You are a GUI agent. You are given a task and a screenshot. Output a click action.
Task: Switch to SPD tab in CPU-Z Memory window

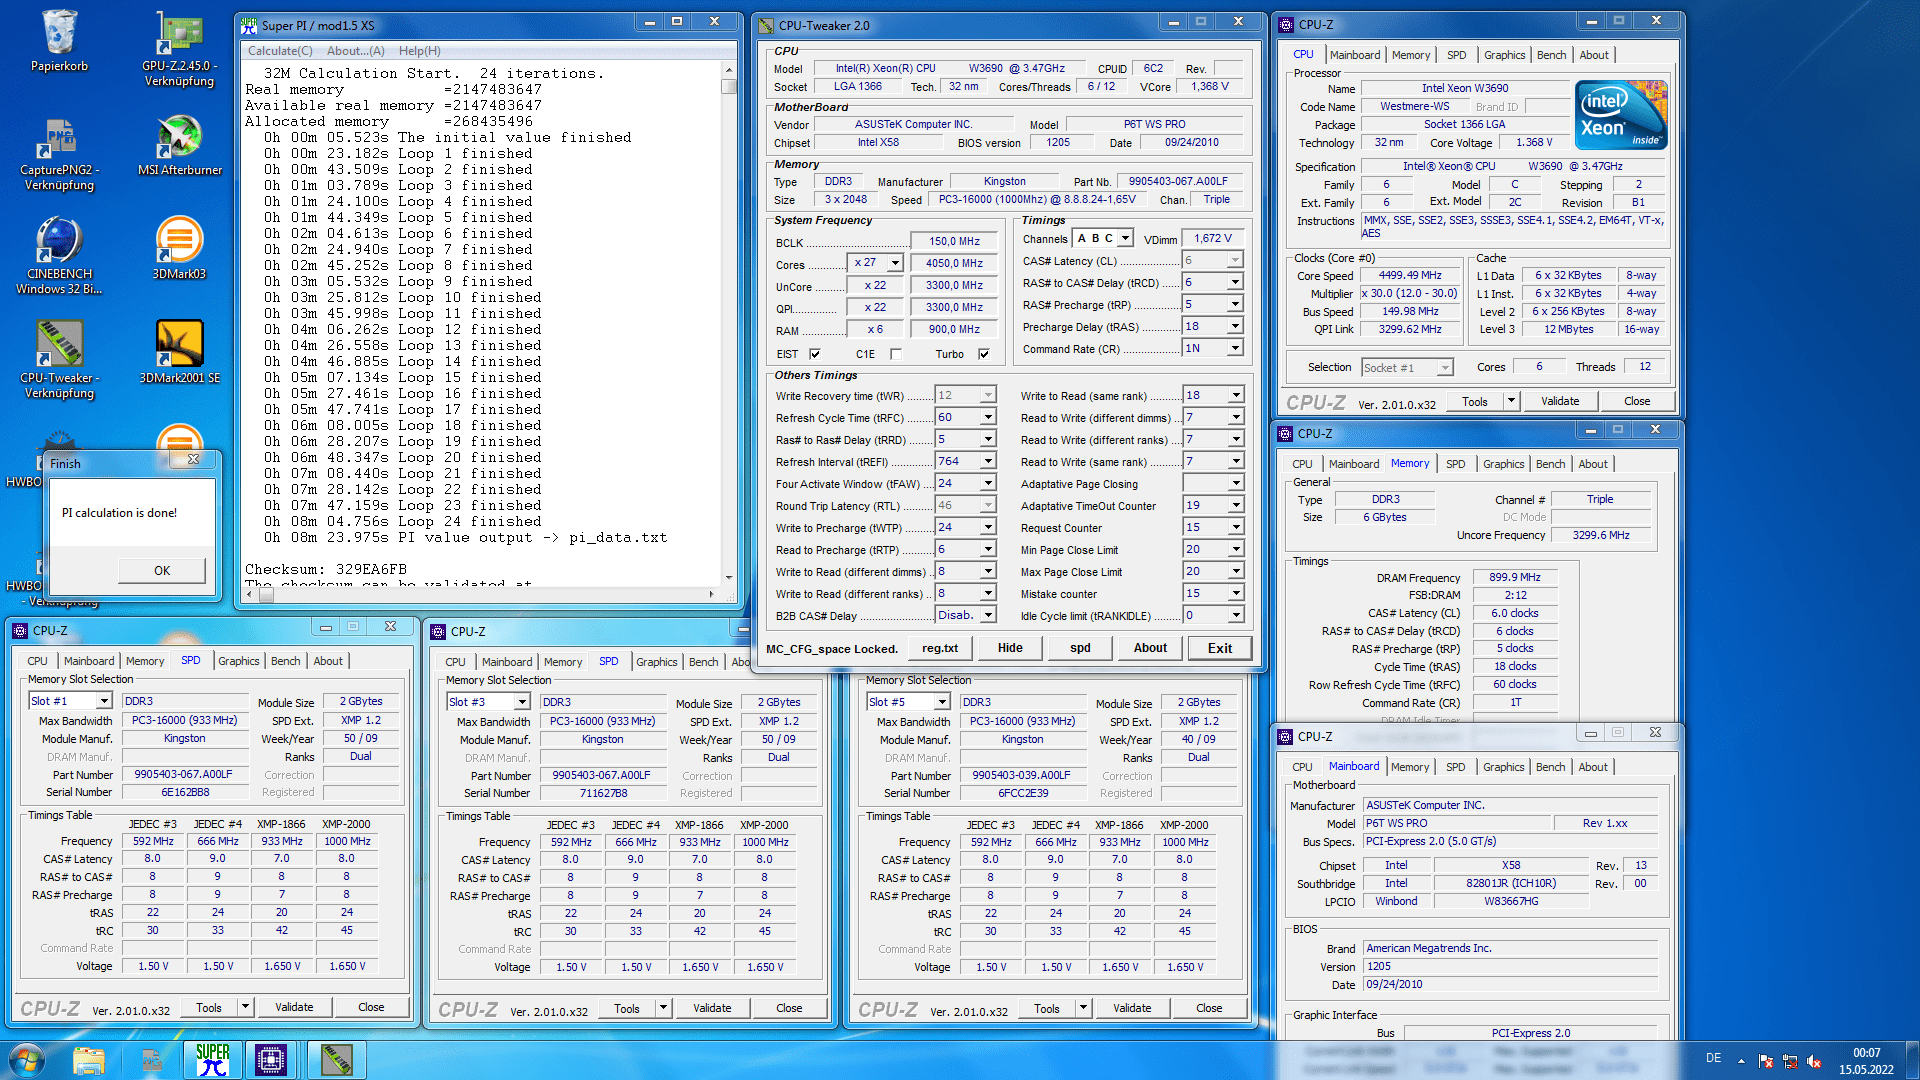click(x=1455, y=464)
